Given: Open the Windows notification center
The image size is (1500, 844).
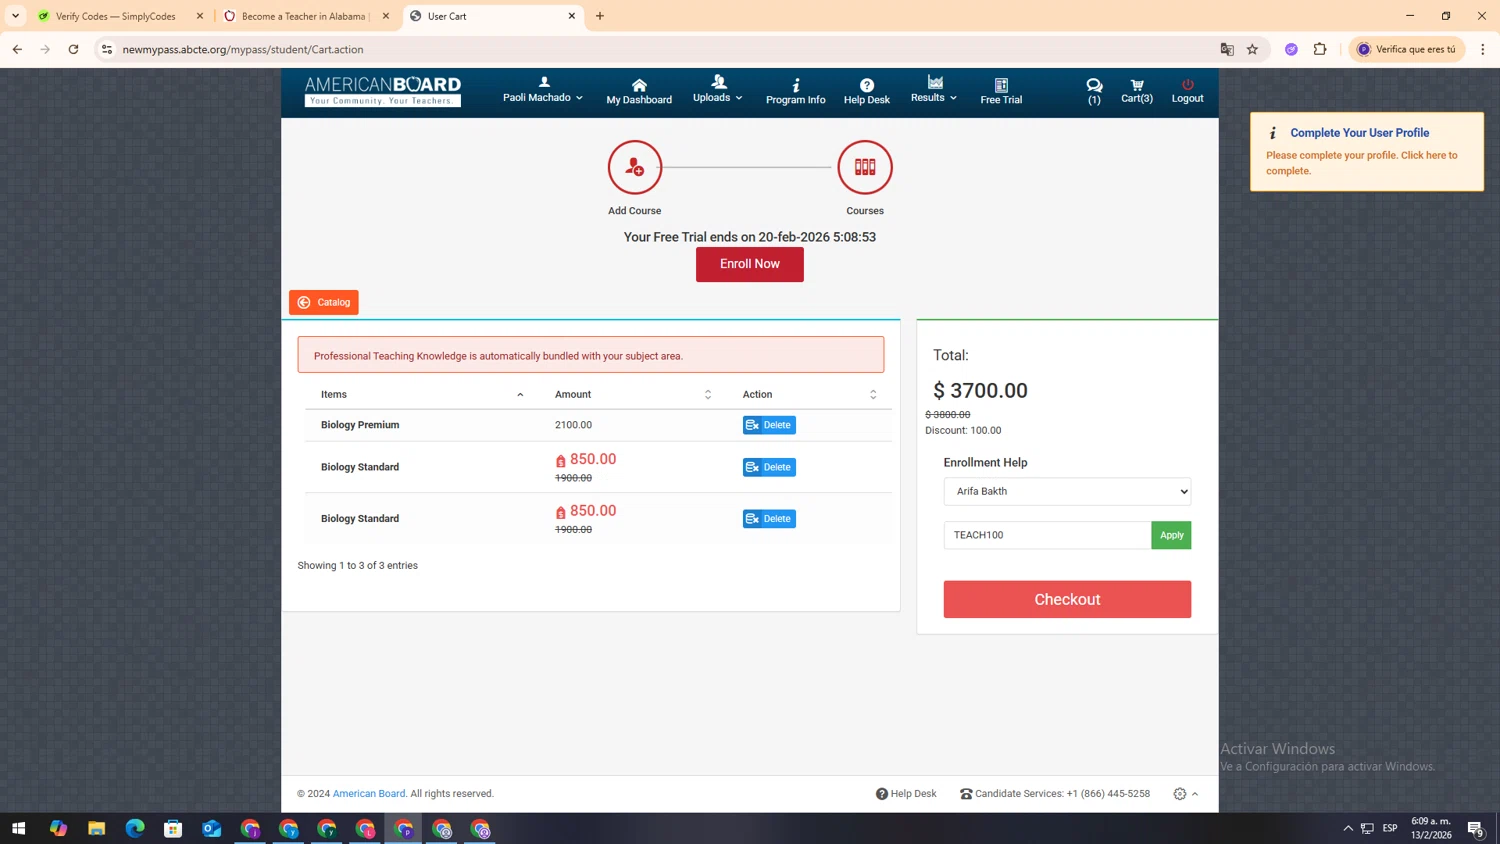Looking at the screenshot, I should click(x=1475, y=829).
